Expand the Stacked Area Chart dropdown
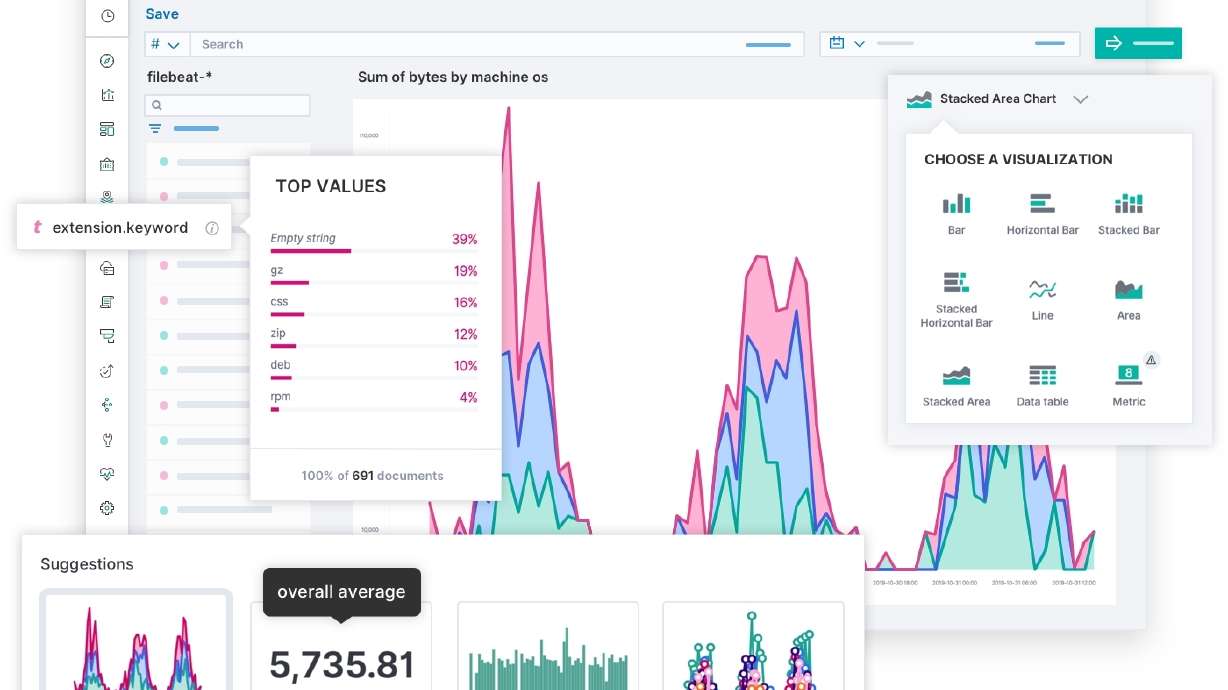Screen dimensions: 1228x690 point(1081,99)
